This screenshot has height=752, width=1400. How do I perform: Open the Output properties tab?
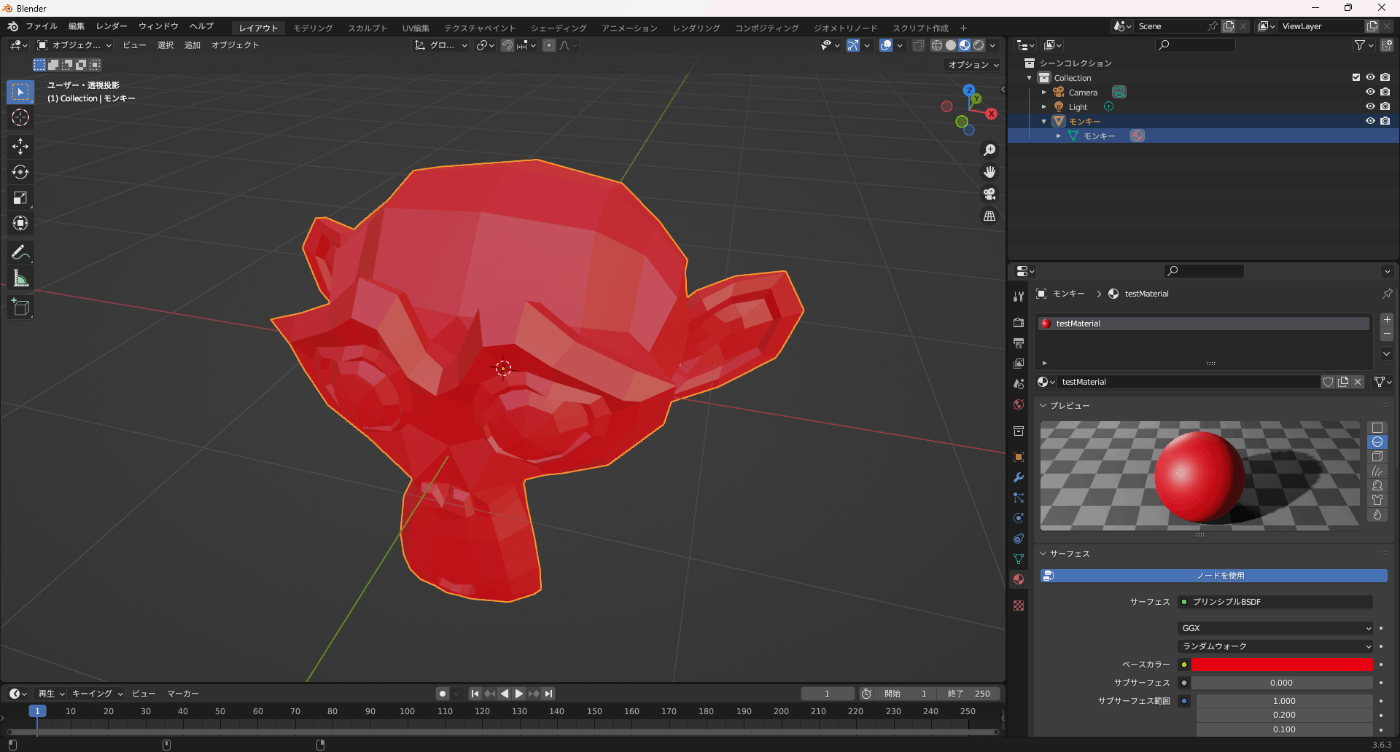click(1018, 343)
